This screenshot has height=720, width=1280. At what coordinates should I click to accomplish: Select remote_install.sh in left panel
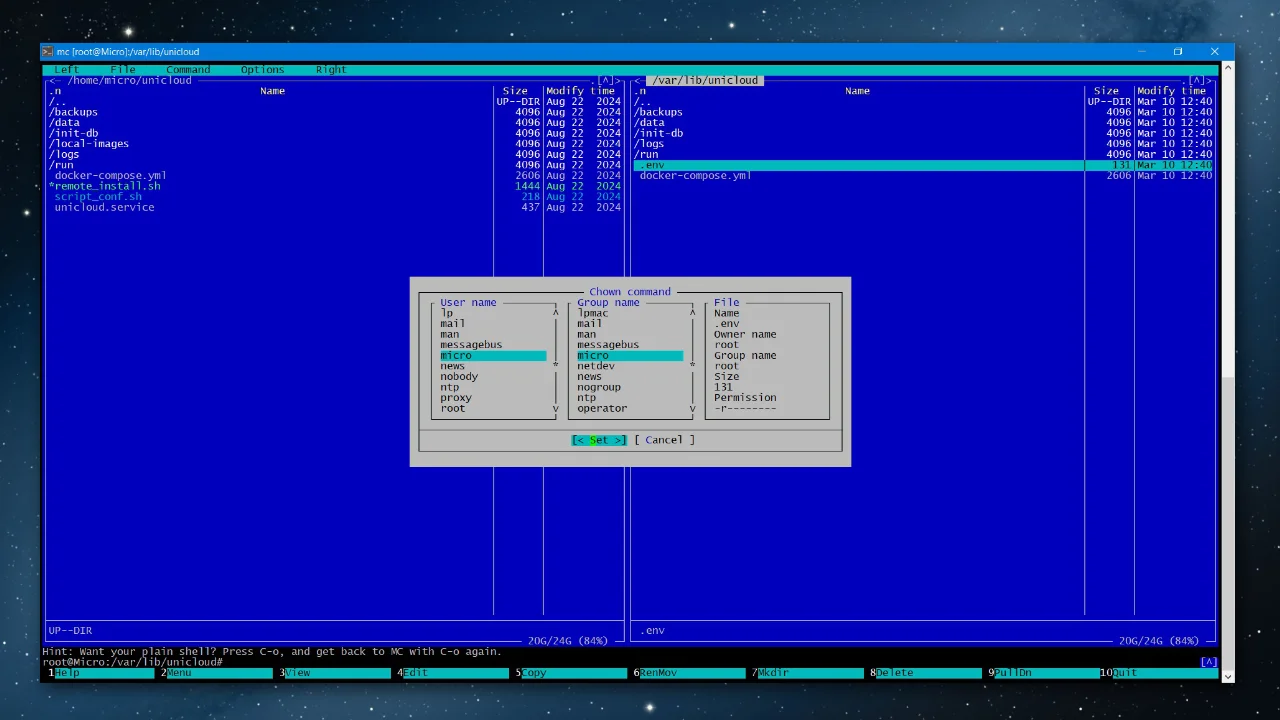[x=335, y=186]
